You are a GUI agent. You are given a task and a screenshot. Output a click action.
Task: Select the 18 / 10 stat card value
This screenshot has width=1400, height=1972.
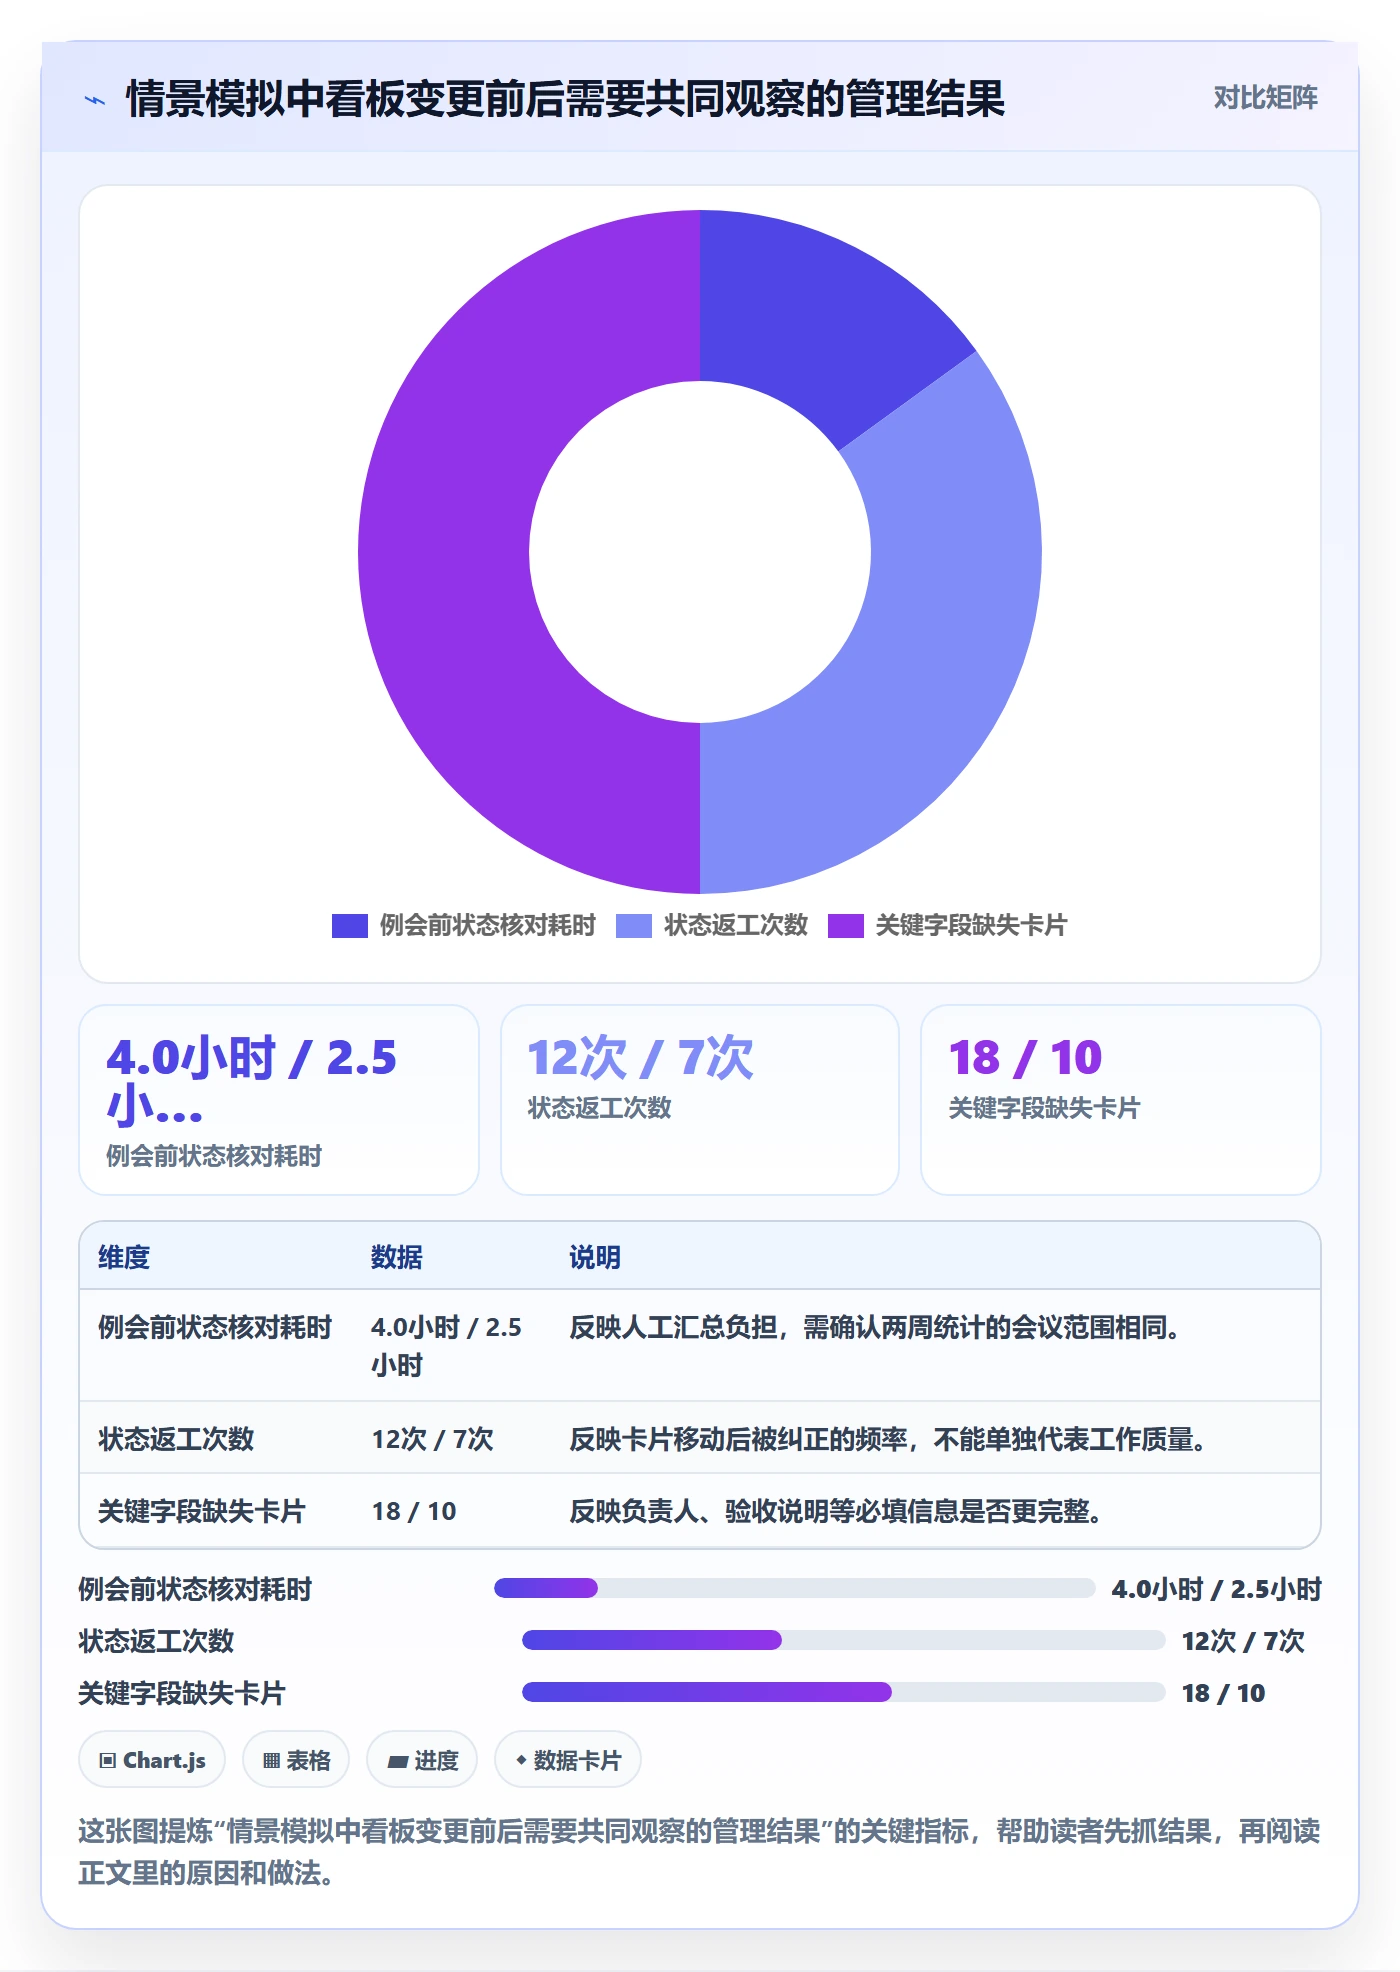point(1025,1057)
